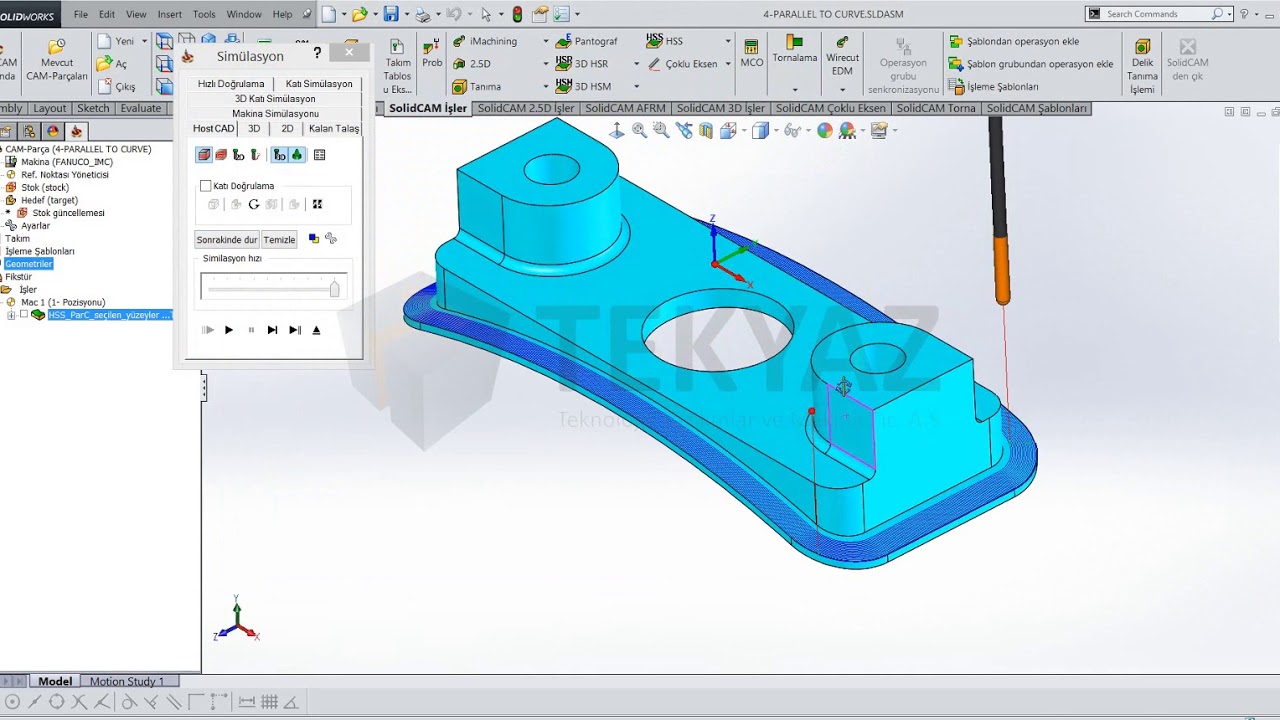
Task: Click the Pantograf operation icon
Action: (564, 41)
